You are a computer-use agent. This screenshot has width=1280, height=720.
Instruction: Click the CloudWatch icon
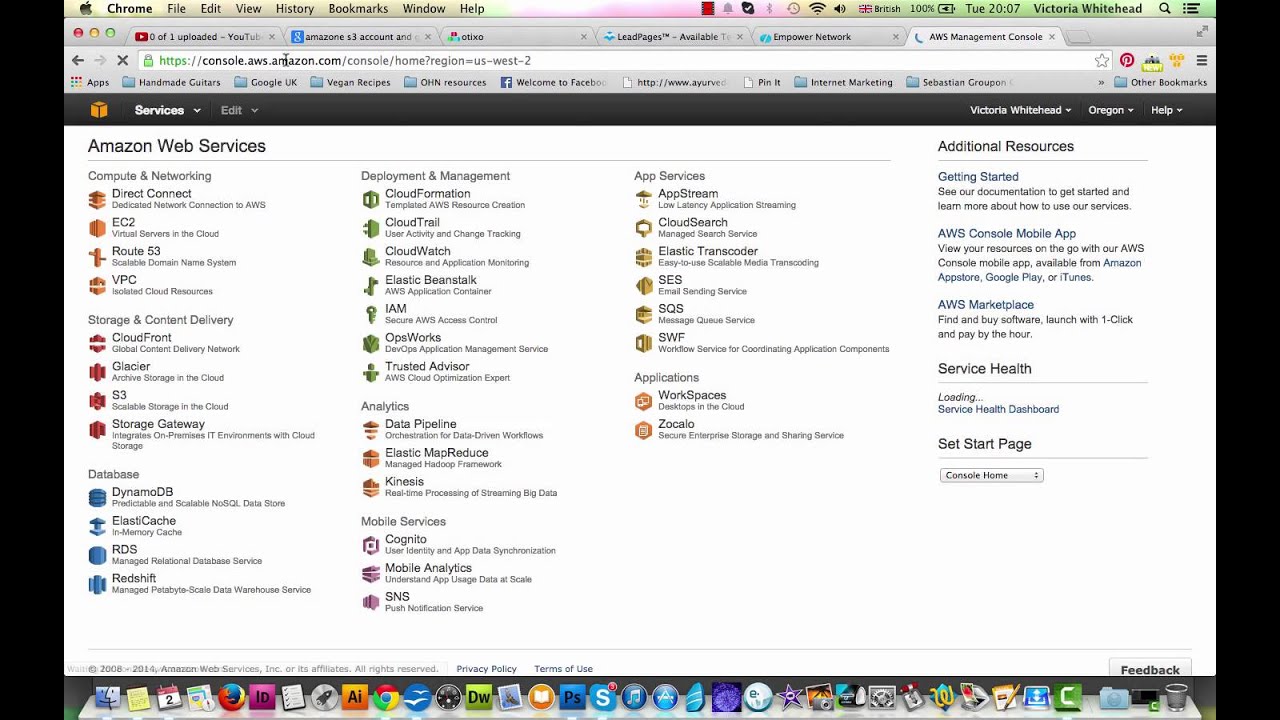pos(370,257)
